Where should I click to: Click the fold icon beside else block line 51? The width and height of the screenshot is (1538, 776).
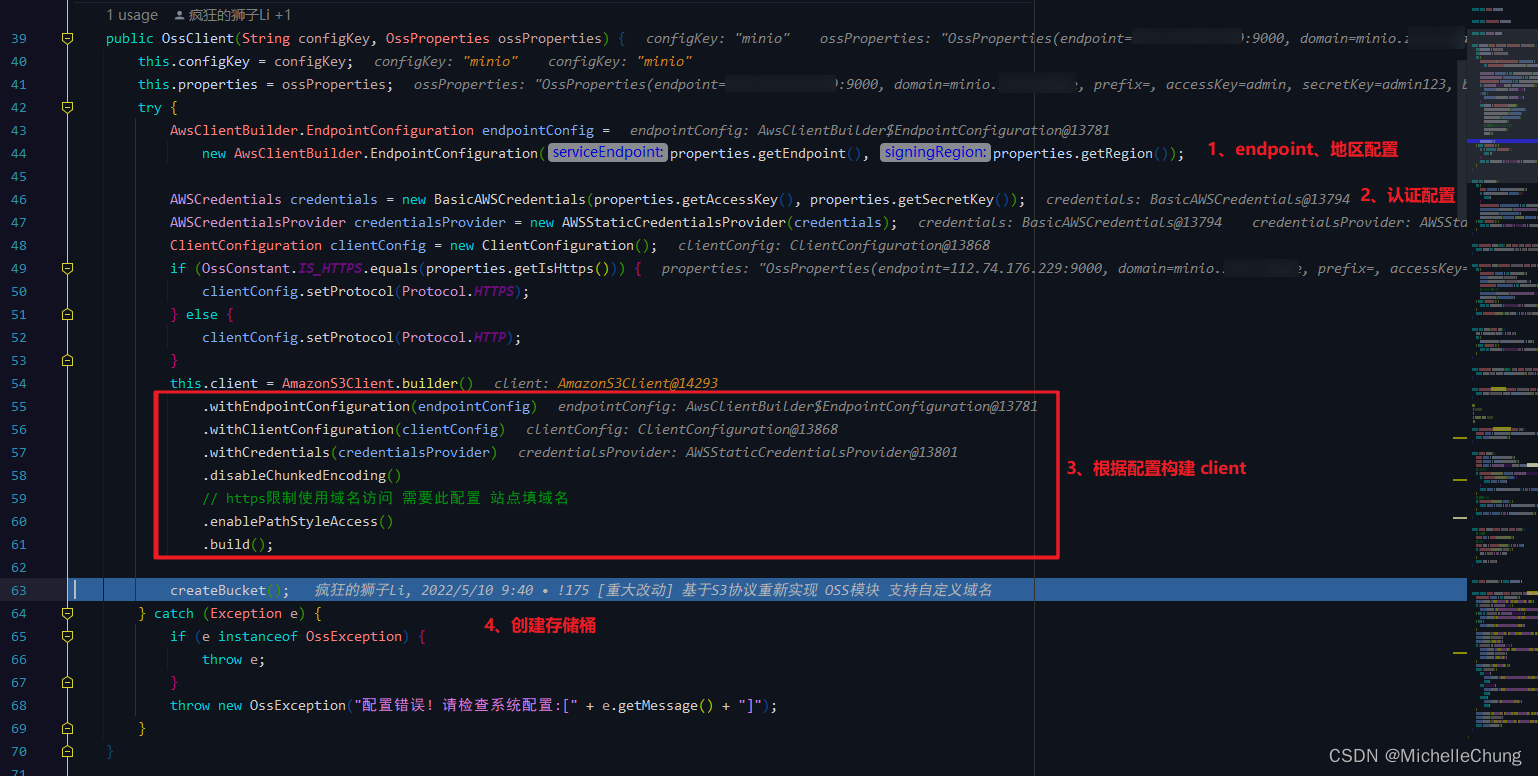pyautogui.click(x=66, y=314)
